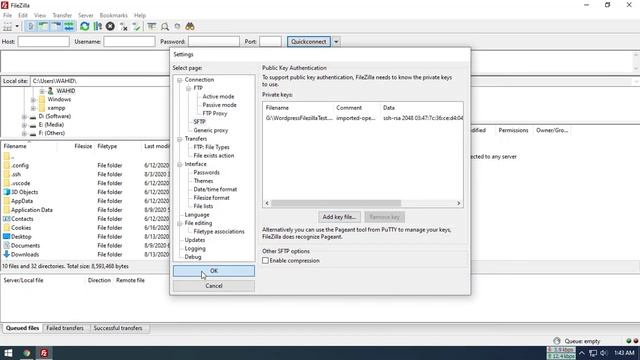Viewport: 640px width, 360px height.
Task: Collapse the Connection settings tree node
Action: point(180,80)
